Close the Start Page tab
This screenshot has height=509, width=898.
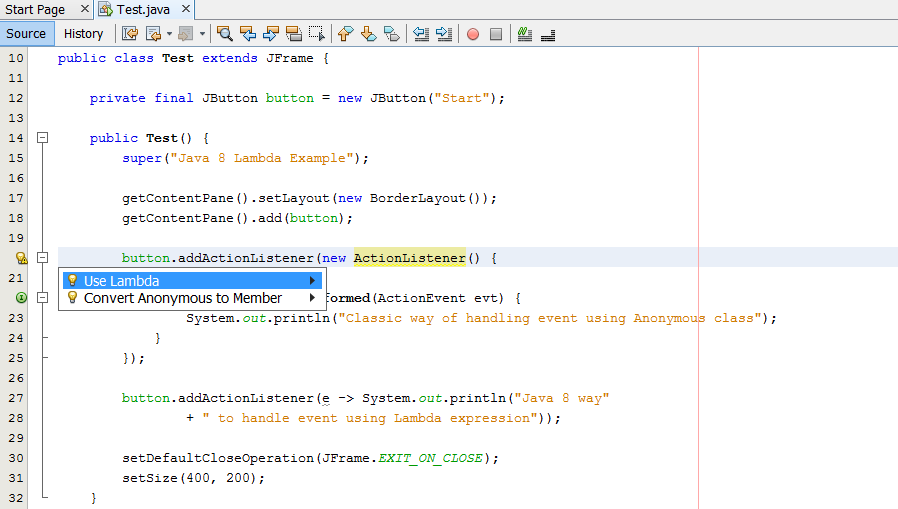pyautogui.click(x=85, y=9)
